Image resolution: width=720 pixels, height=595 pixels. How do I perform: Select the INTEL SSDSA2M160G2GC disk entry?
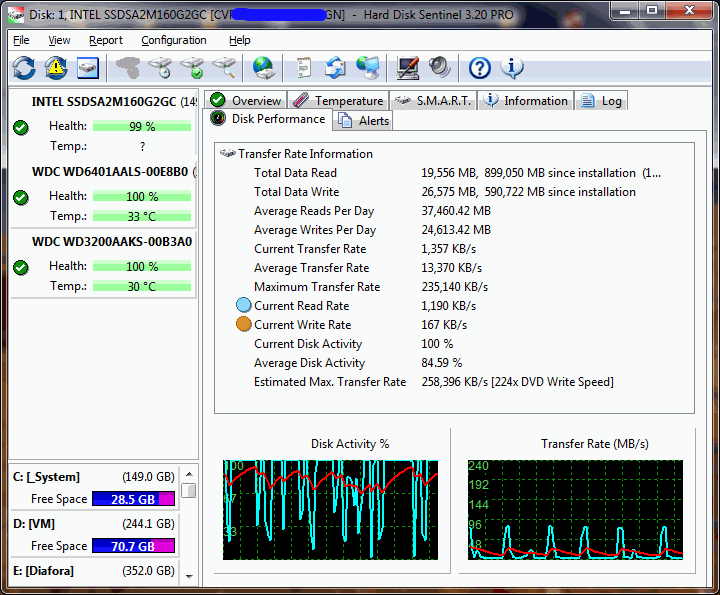tap(103, 122)
